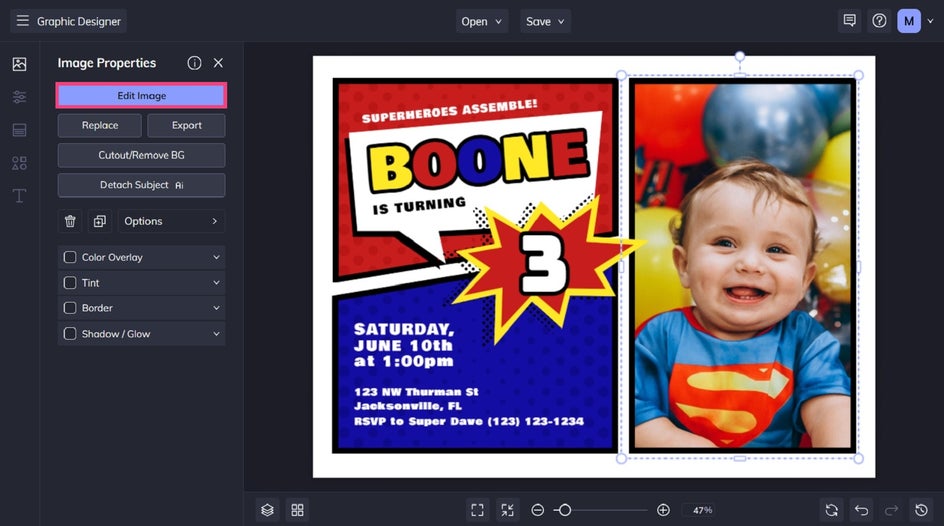Click the Edit Image button
Viewport: 944px width, 526px height.
[x=141, y=96]
